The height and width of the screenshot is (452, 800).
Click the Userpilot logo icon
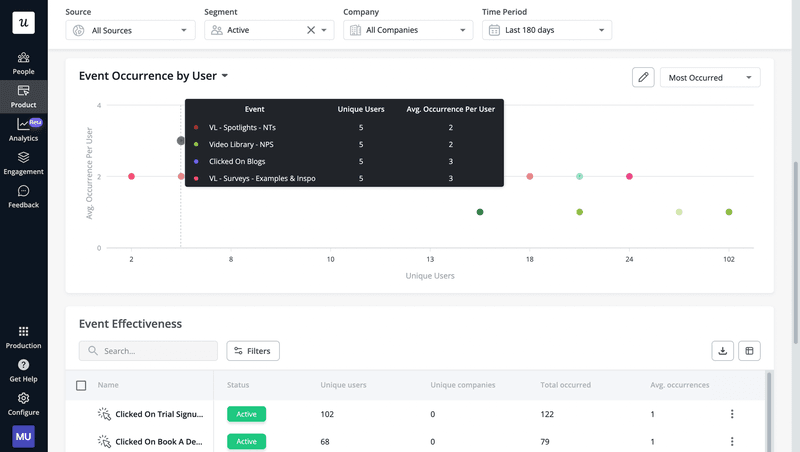[23, 22]
